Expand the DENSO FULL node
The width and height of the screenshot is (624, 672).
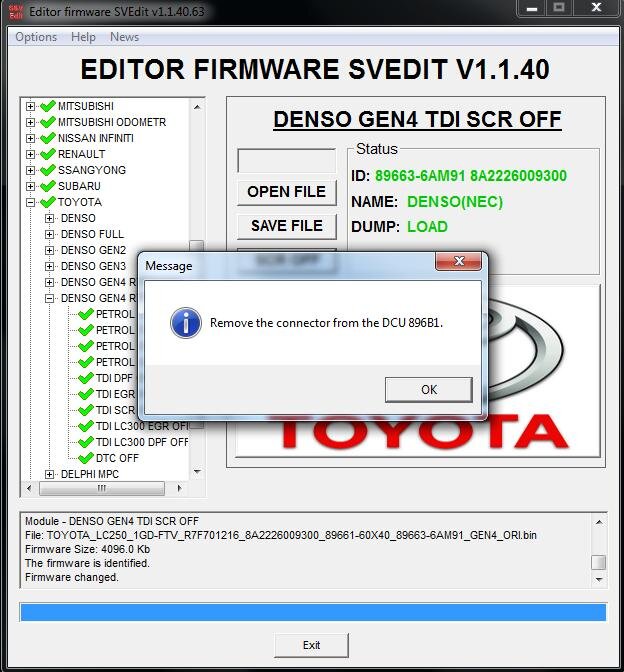(49, 234)
